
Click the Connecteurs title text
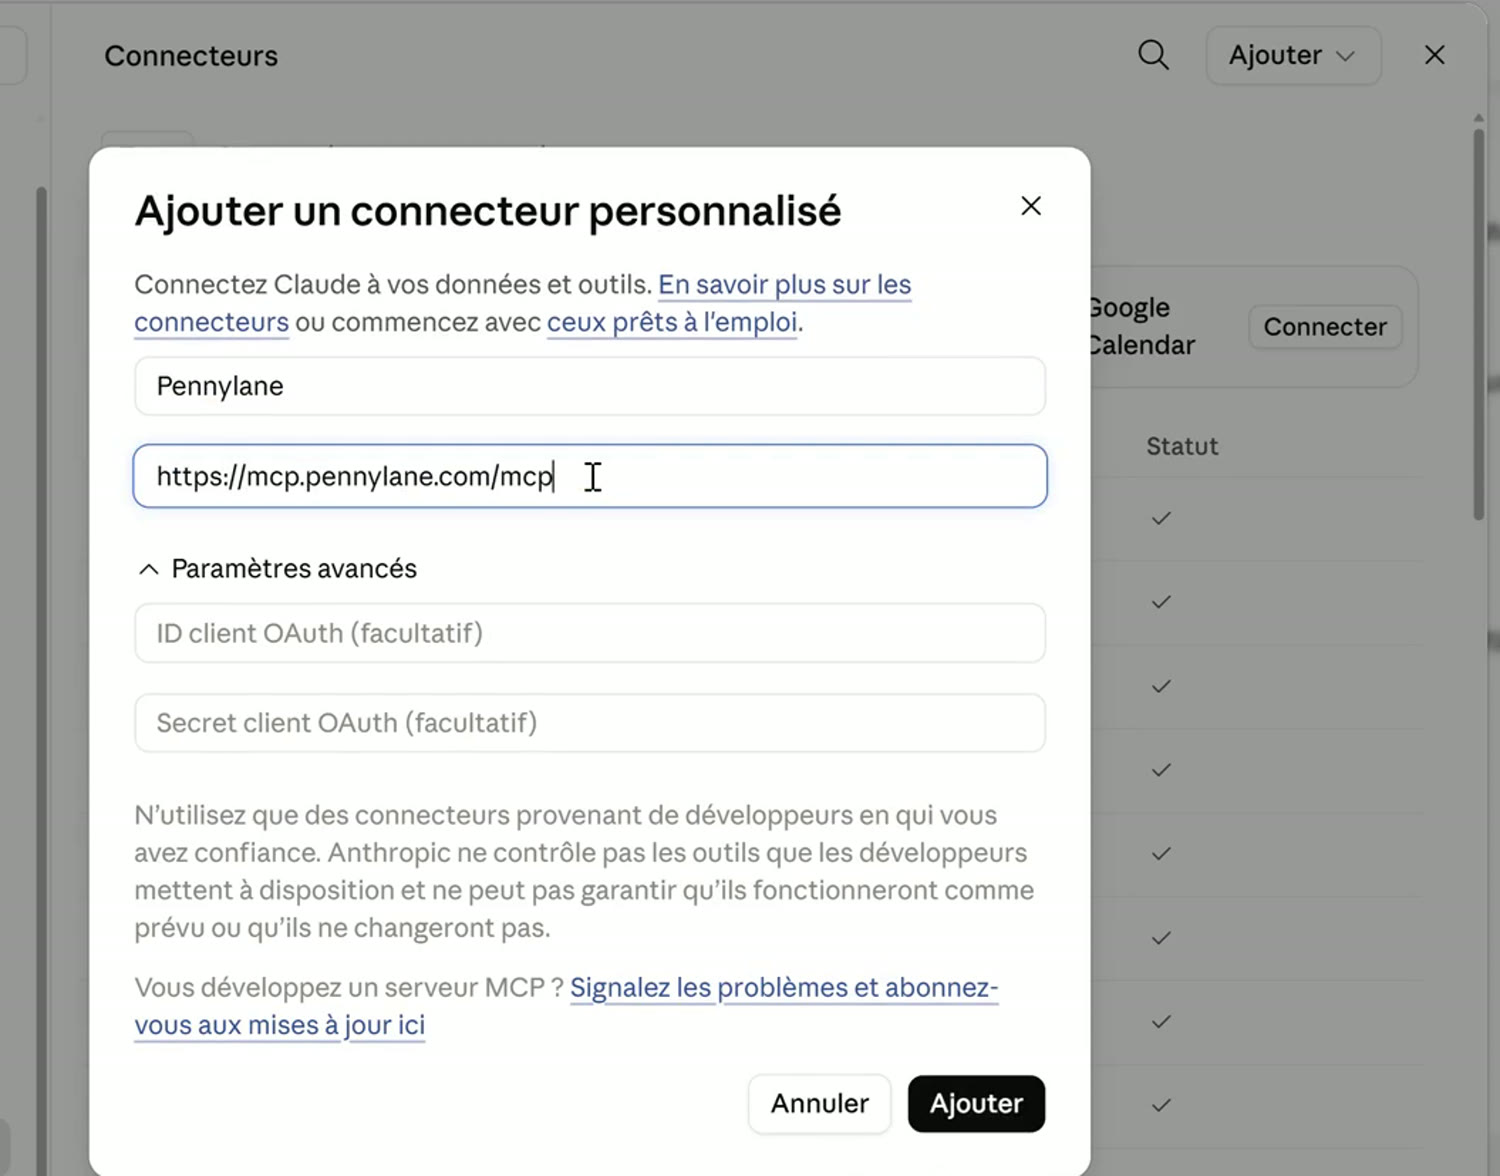191,56
